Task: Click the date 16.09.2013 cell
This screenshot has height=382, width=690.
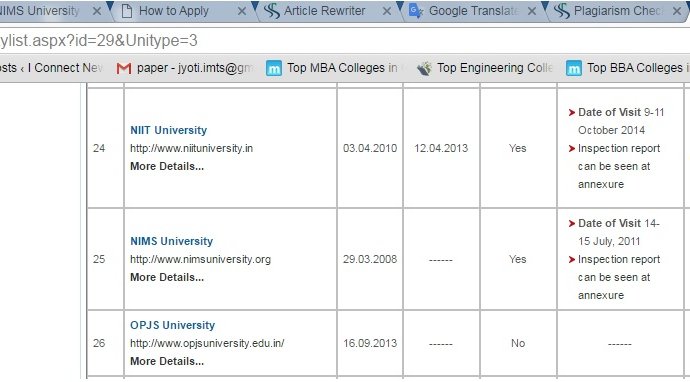Action: pyautogui.click(x=370, y=343)
